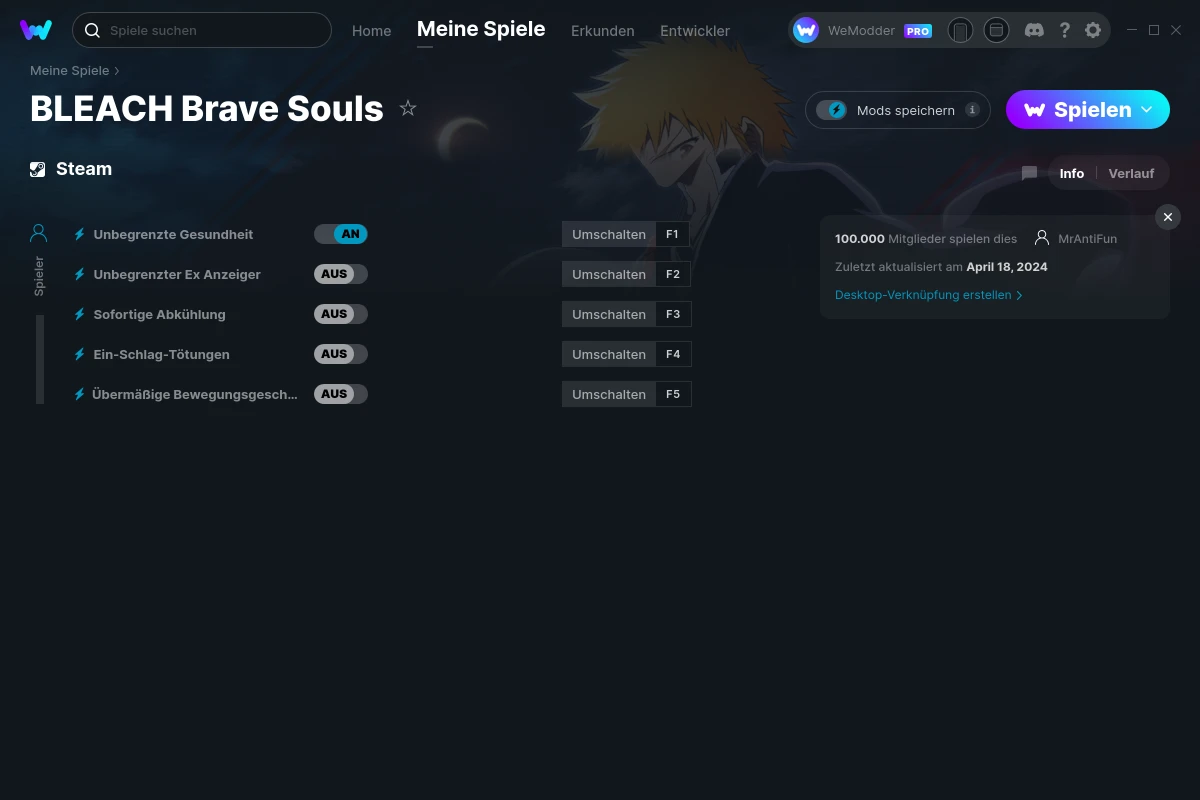Select Erkunden in the navigation menu
The height and width of the screenshot is (800, 1200).
[602, 31]
